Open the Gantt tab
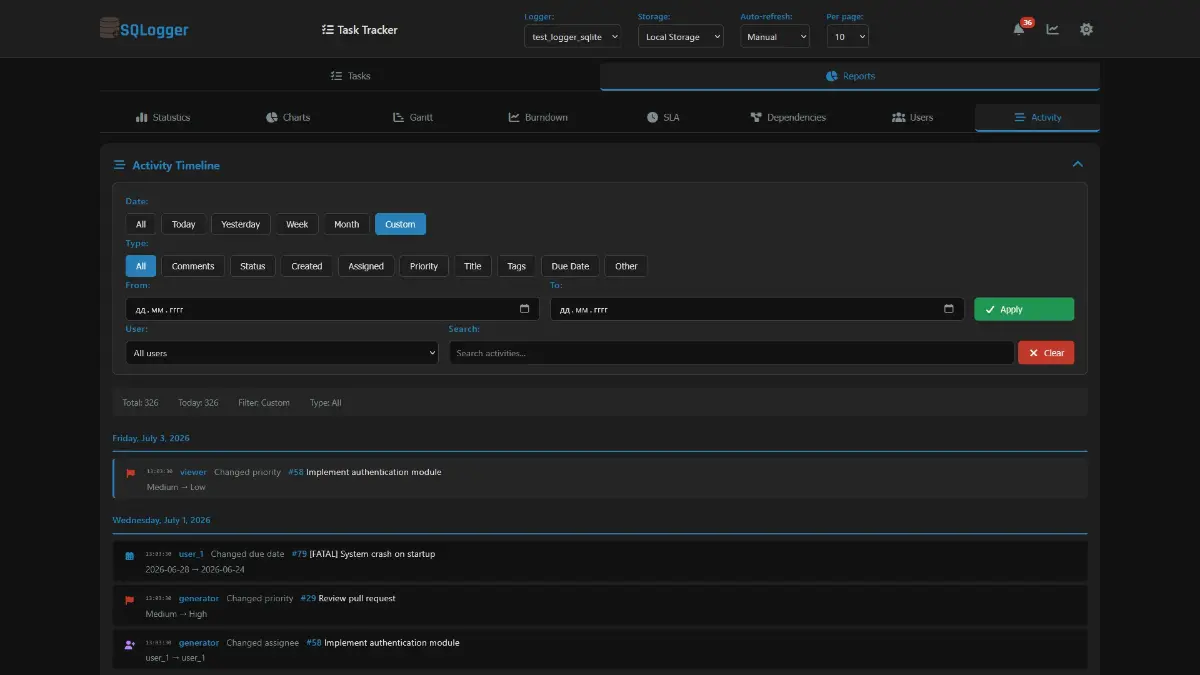1200x675 pixels. click(412, 118)
